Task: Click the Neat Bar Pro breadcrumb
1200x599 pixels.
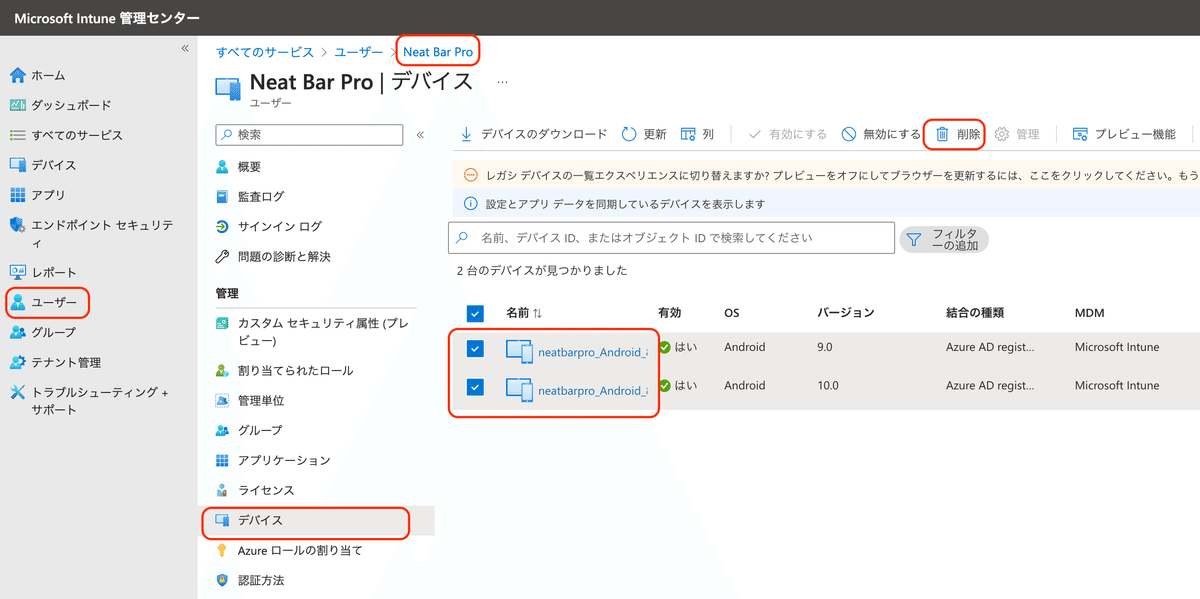Action: (438, 51)
